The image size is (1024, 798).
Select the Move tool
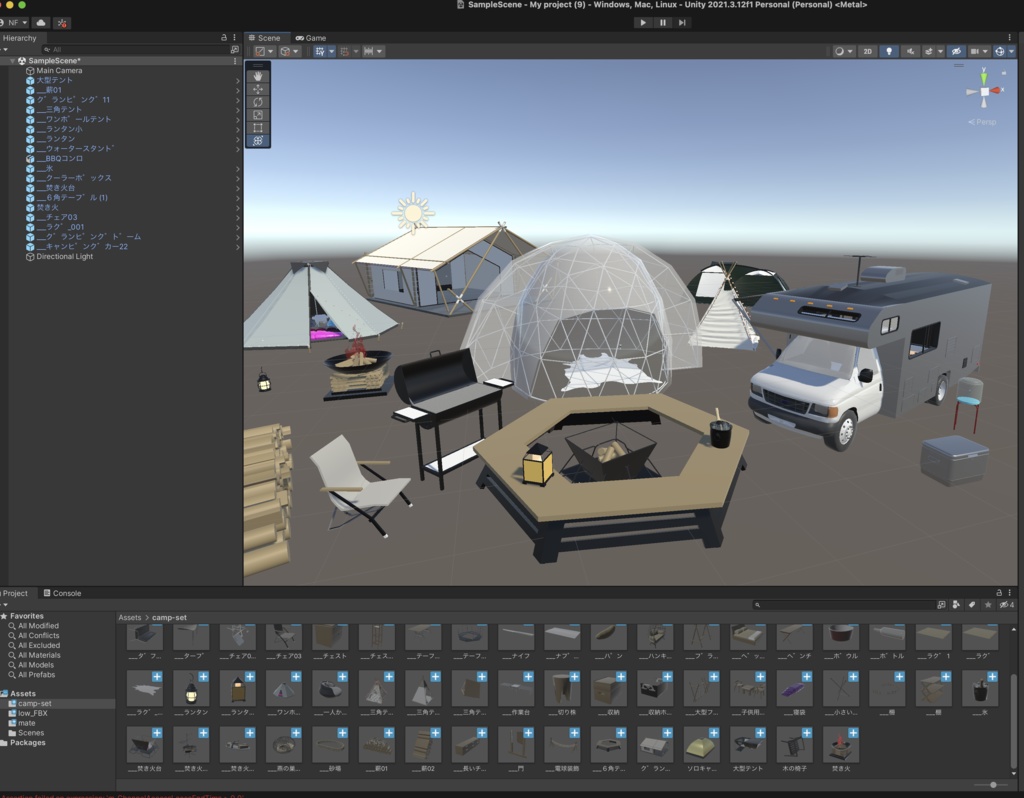[257, 87]
